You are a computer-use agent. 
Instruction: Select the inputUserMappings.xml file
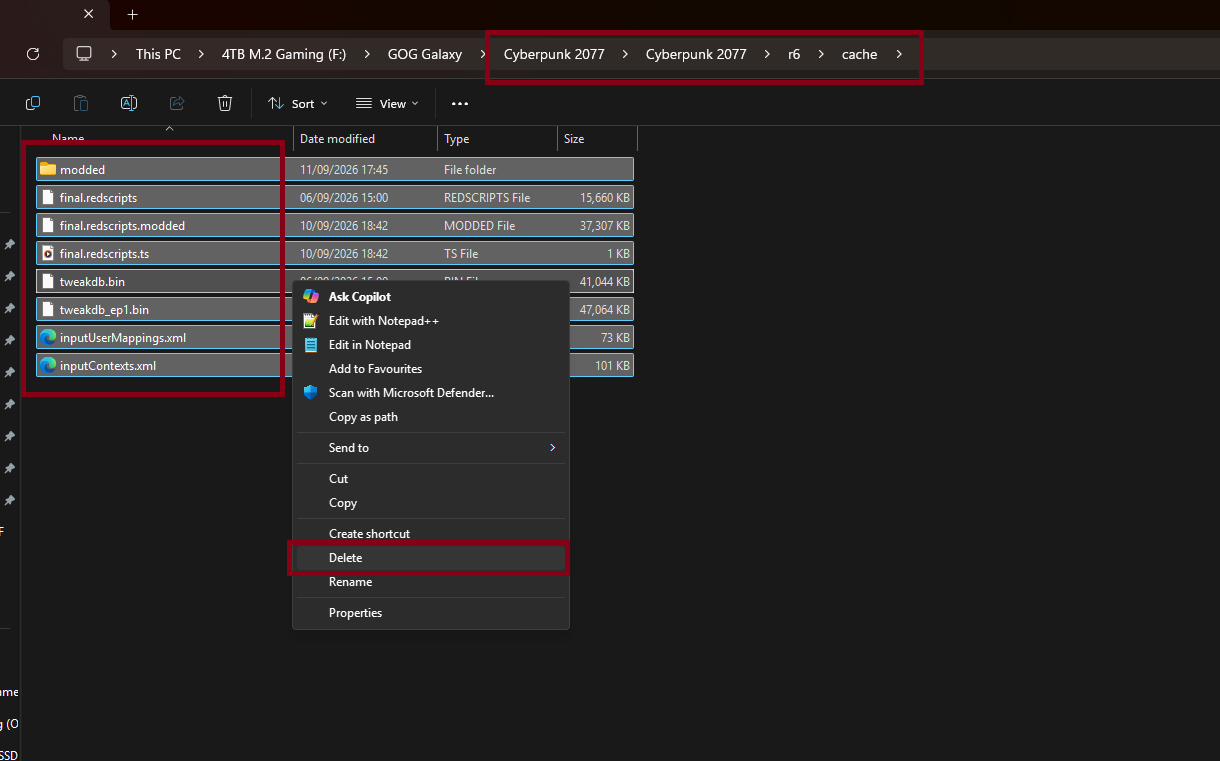pos(335,337)
